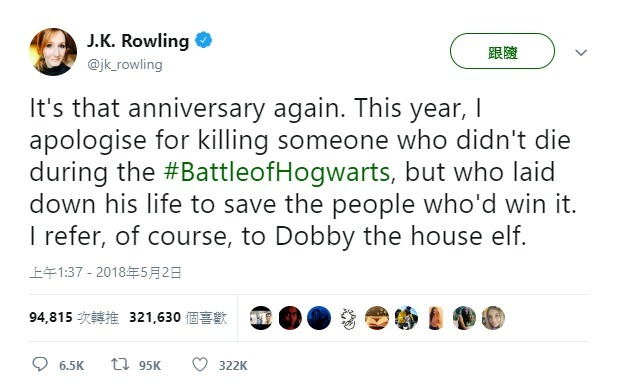Open the #BattleofHogwarts hashtag link
This screenshot has height=390, width=625.
[x=277, y=172]
